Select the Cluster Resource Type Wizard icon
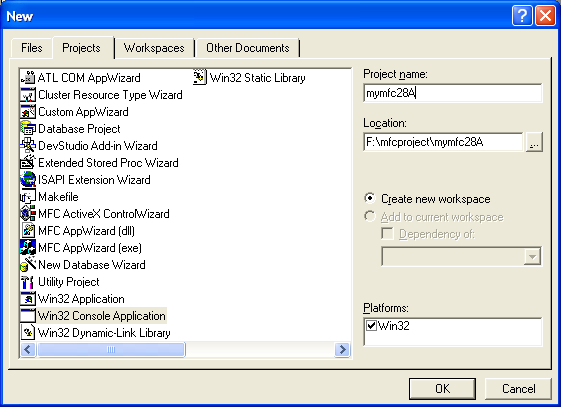Image resolution: width=561 pixels, height=407 pixels. pos(28,95)
